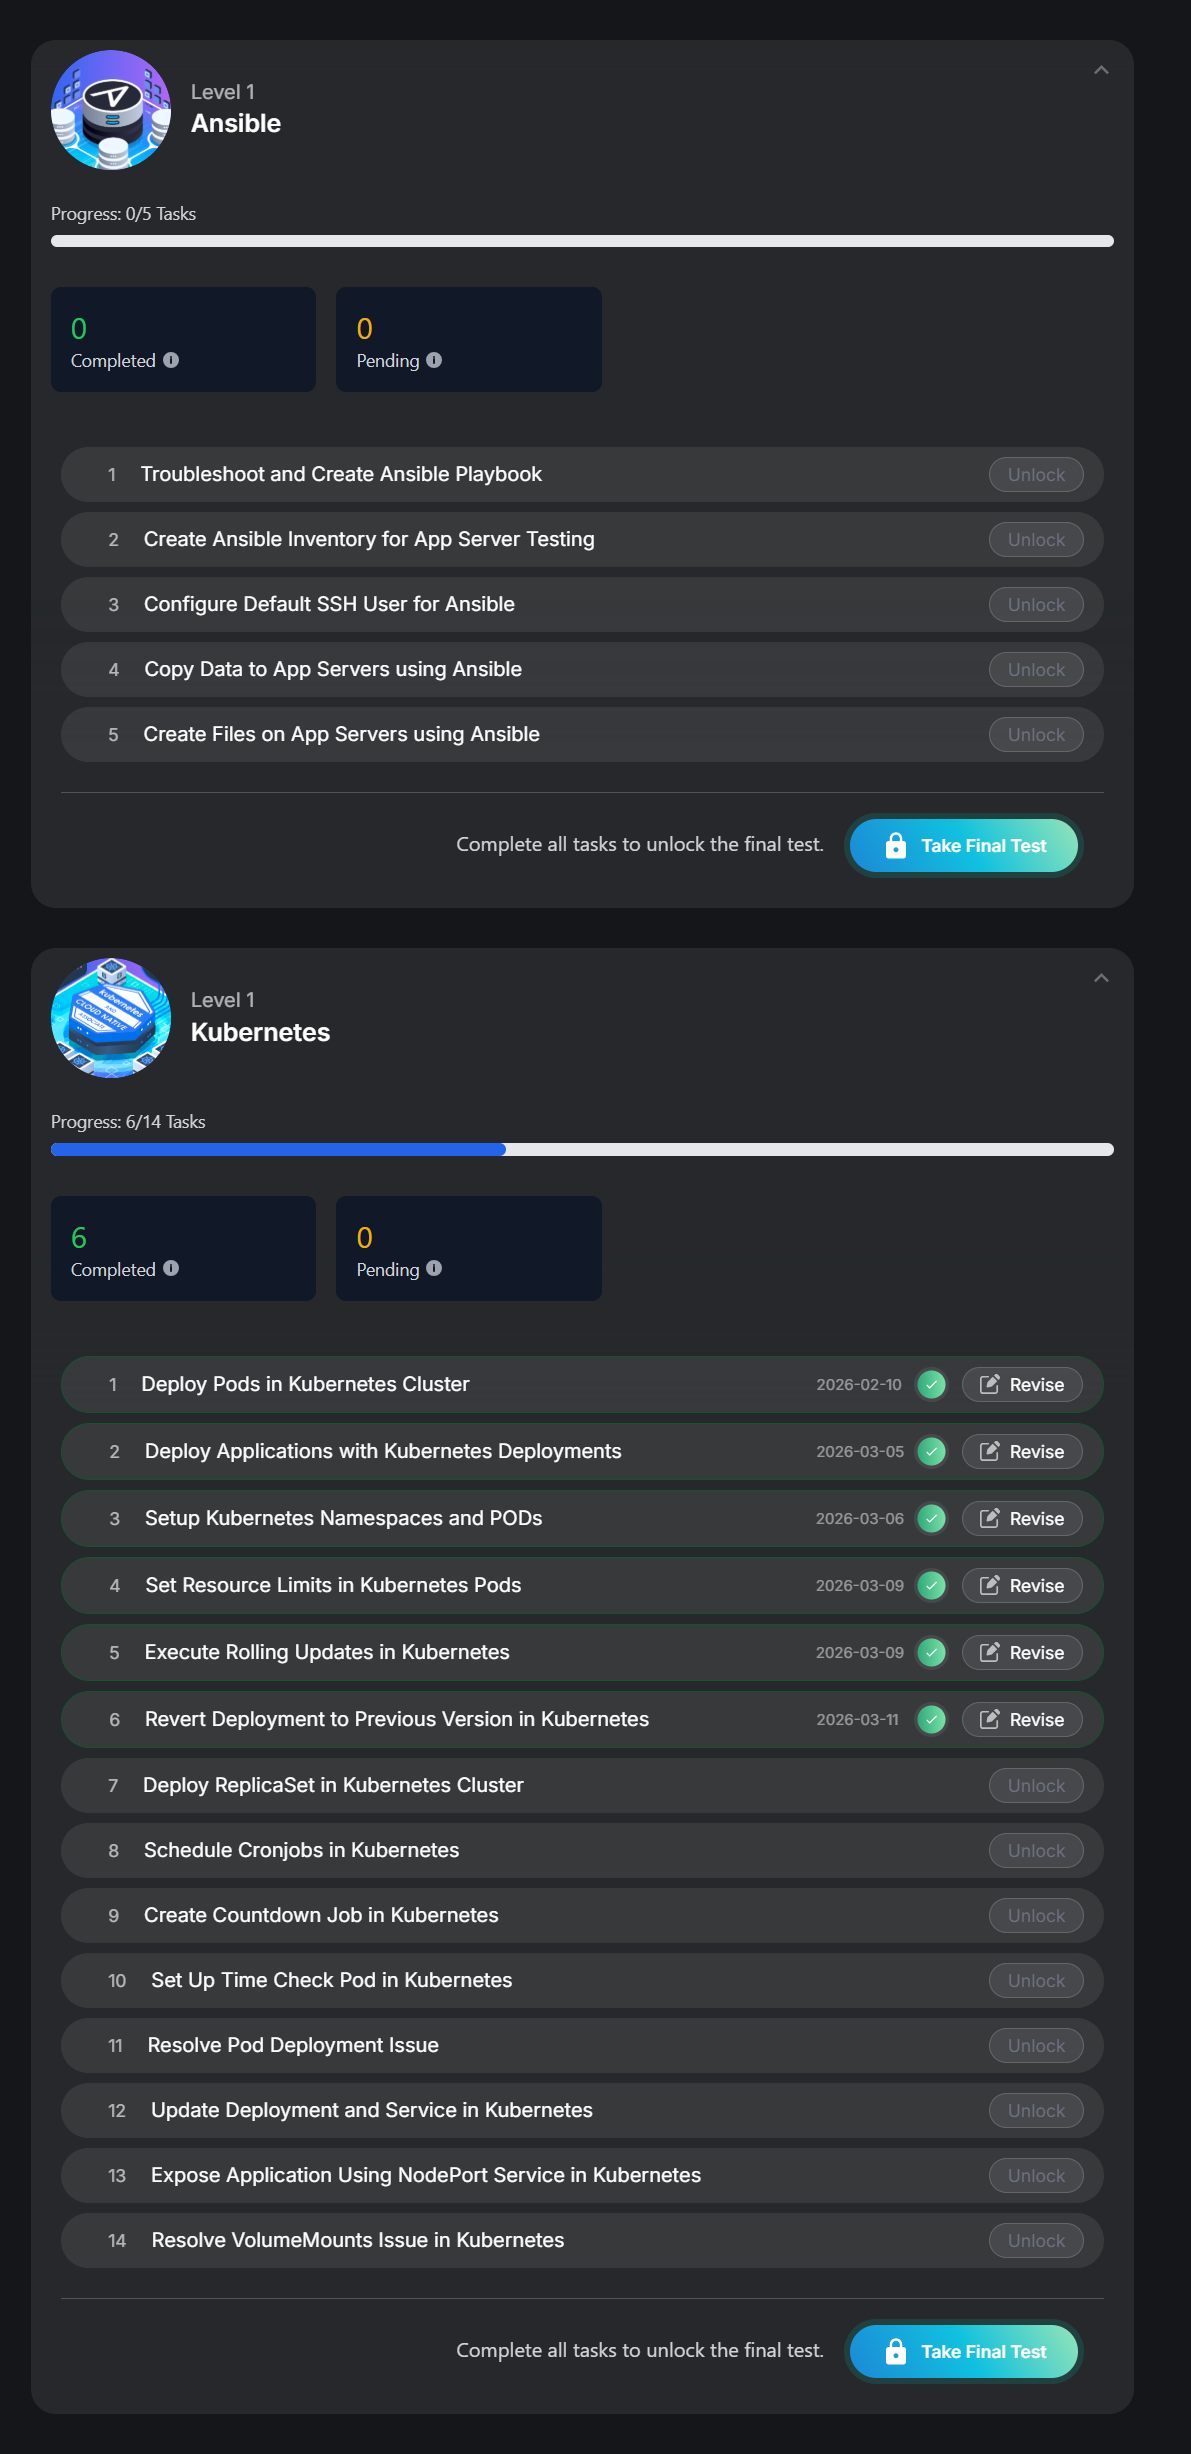Click 'Progress: 0/5 Tasks' label
Image resolution: width=1191 pixels, height=2454 pixels.
click(123, 214)
